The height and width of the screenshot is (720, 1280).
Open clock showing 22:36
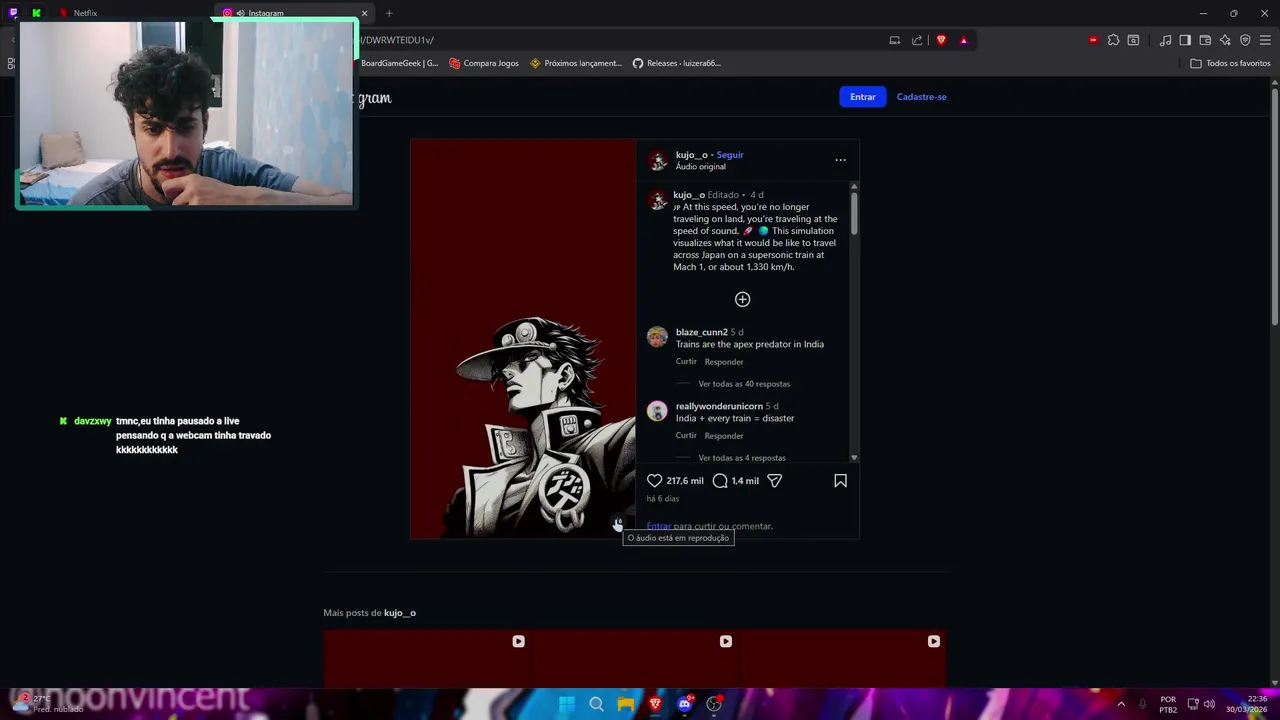click(x=1247, y=704)
